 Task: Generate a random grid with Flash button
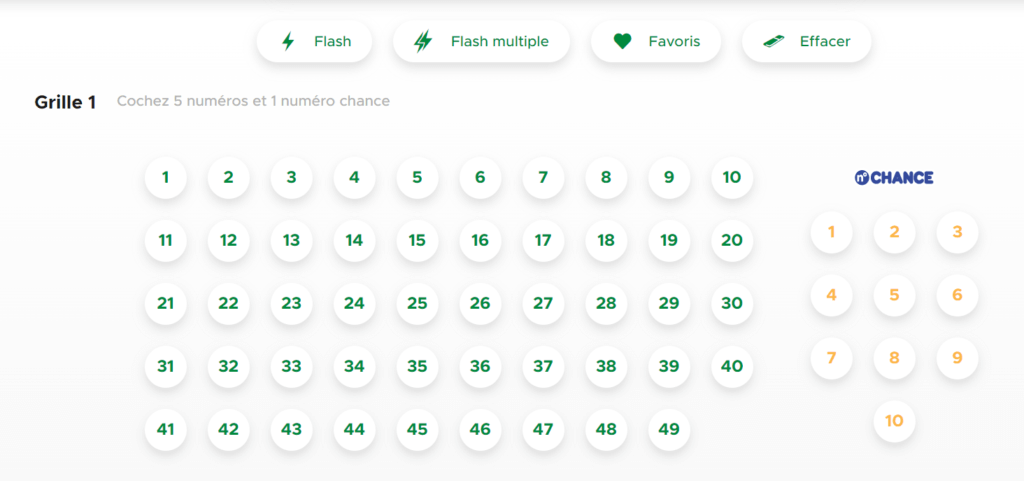pos(315,42)
